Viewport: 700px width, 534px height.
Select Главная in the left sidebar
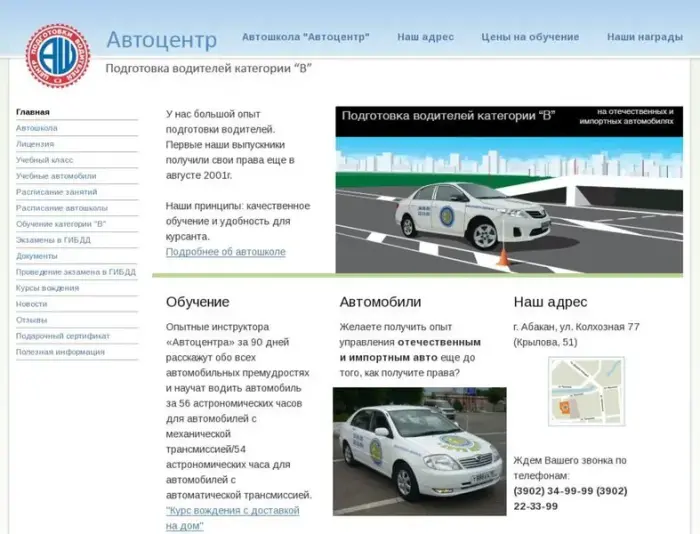[33, 112]
